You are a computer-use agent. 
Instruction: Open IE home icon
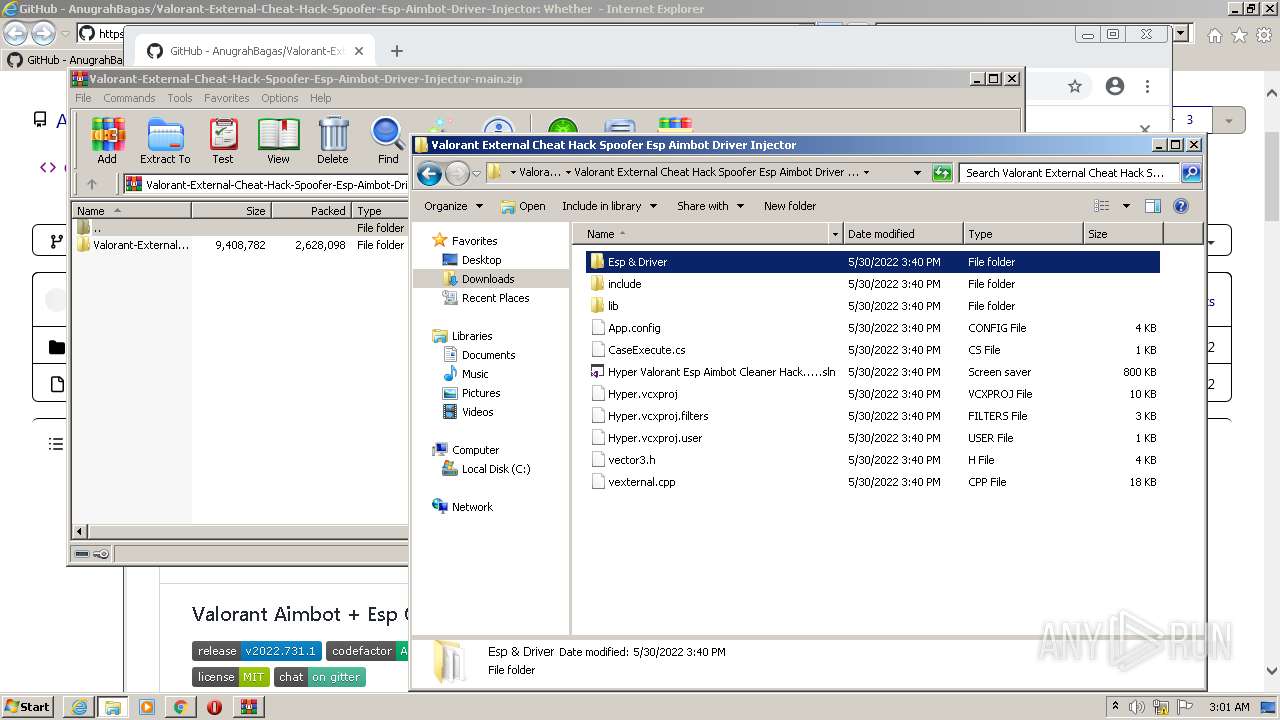[x=1215, y=35]
